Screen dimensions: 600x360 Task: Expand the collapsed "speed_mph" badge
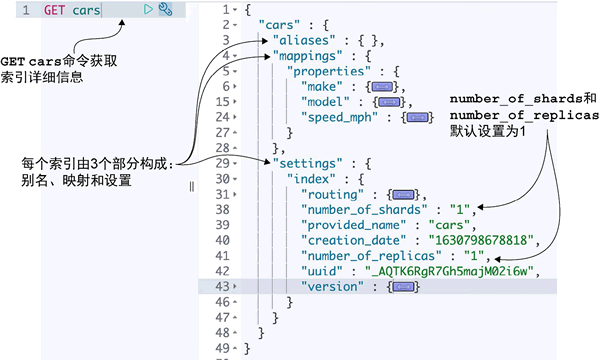tap(417, 117)
